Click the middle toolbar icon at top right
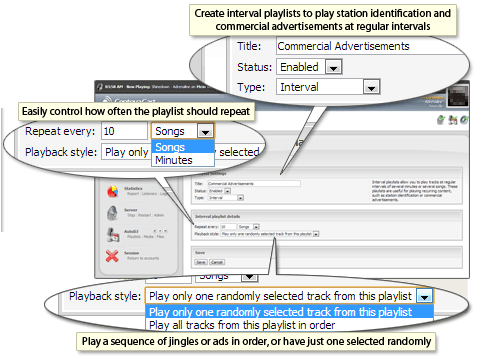Viewport: 479px width, 363px height. pos(453,120)
